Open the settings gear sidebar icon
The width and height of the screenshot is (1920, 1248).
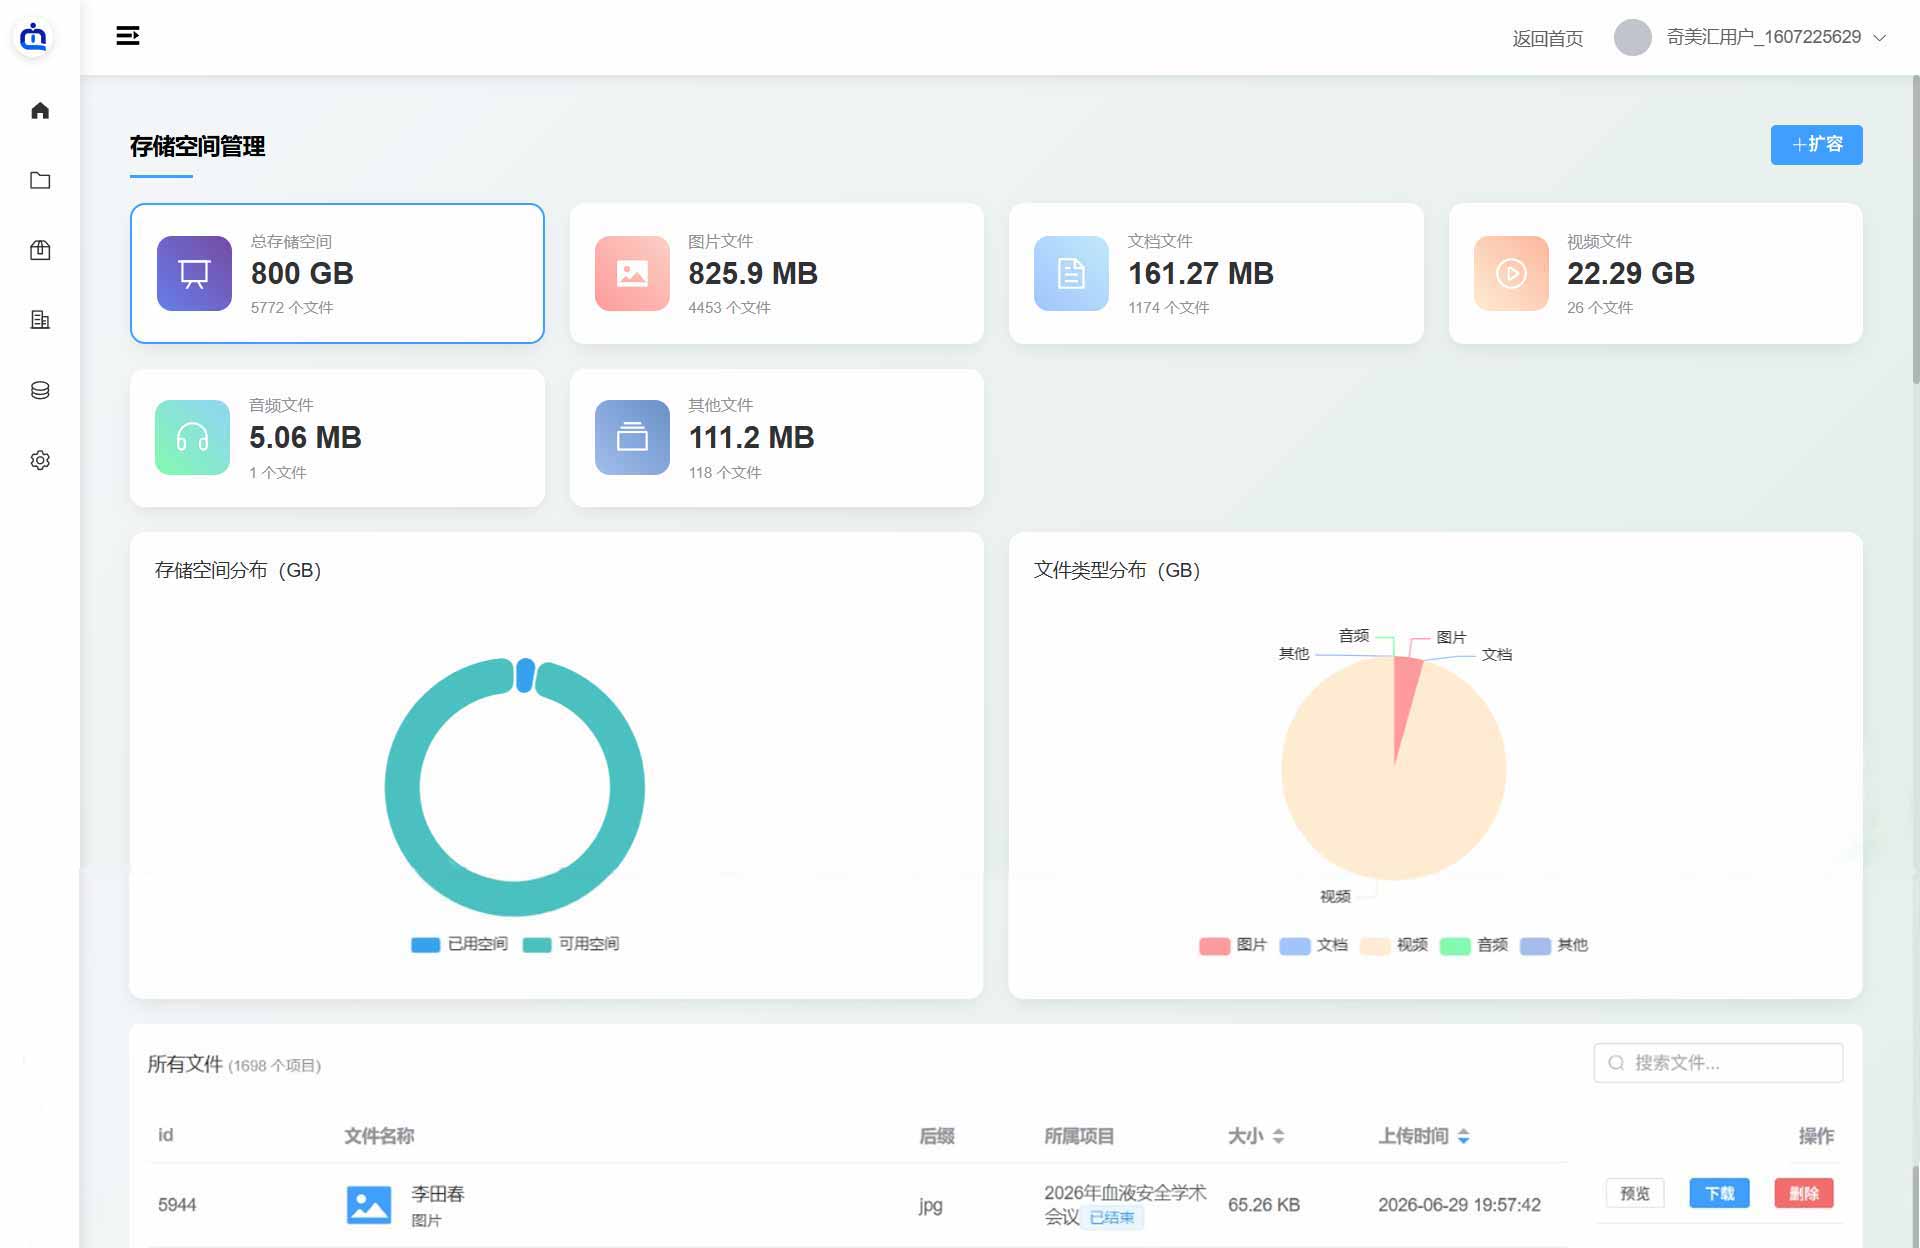[x=40, y=460]
